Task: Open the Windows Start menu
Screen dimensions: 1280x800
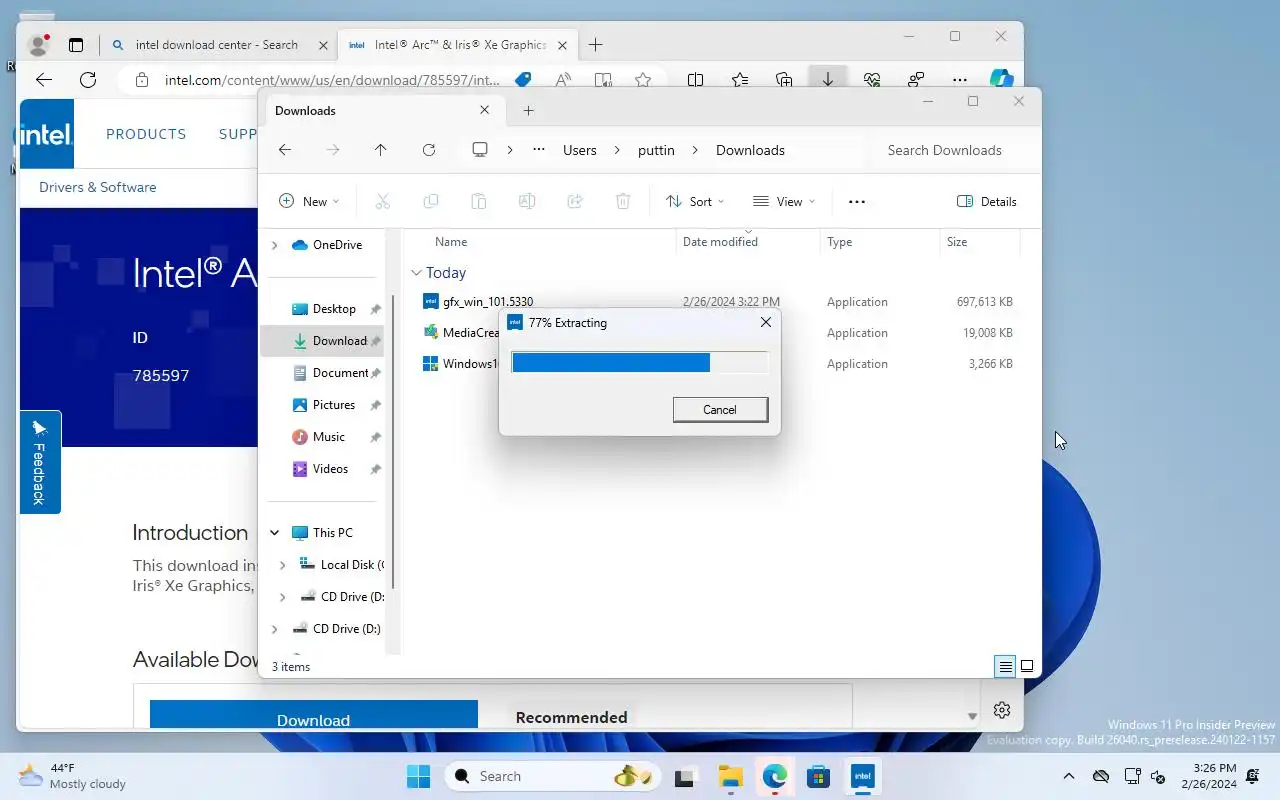Action: pyautogui.click(x=418, y=776)
